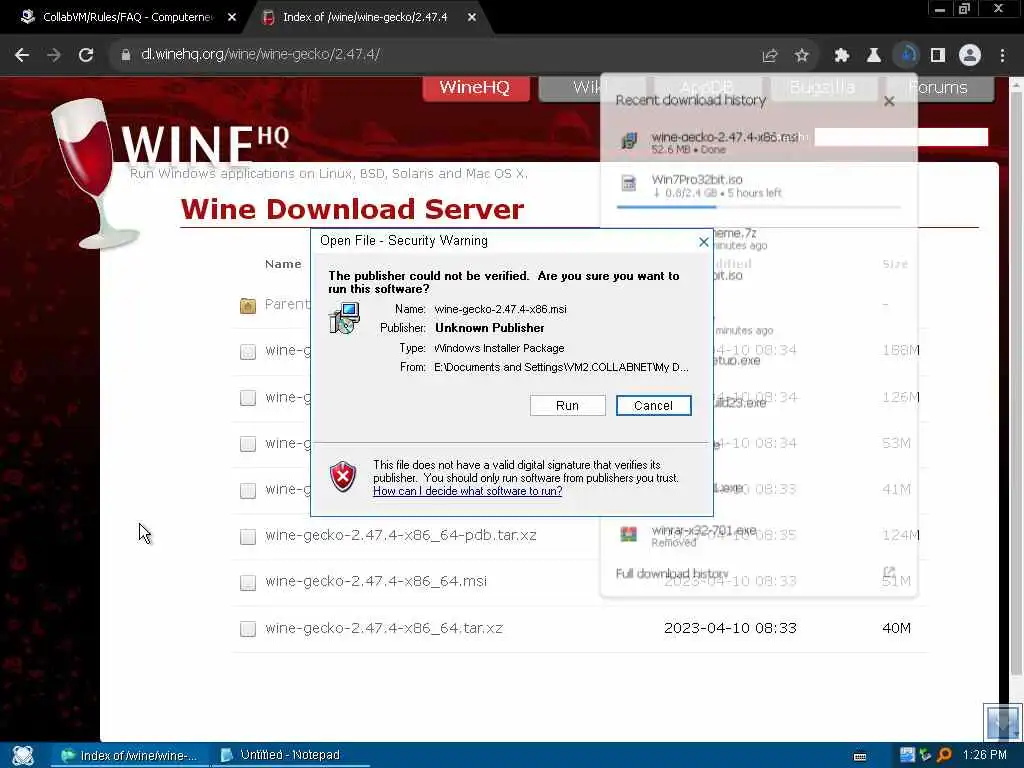Click the winrar-x32-701.exe icon in downloads
Screen dimensions: 1024x768
(628, 535)
